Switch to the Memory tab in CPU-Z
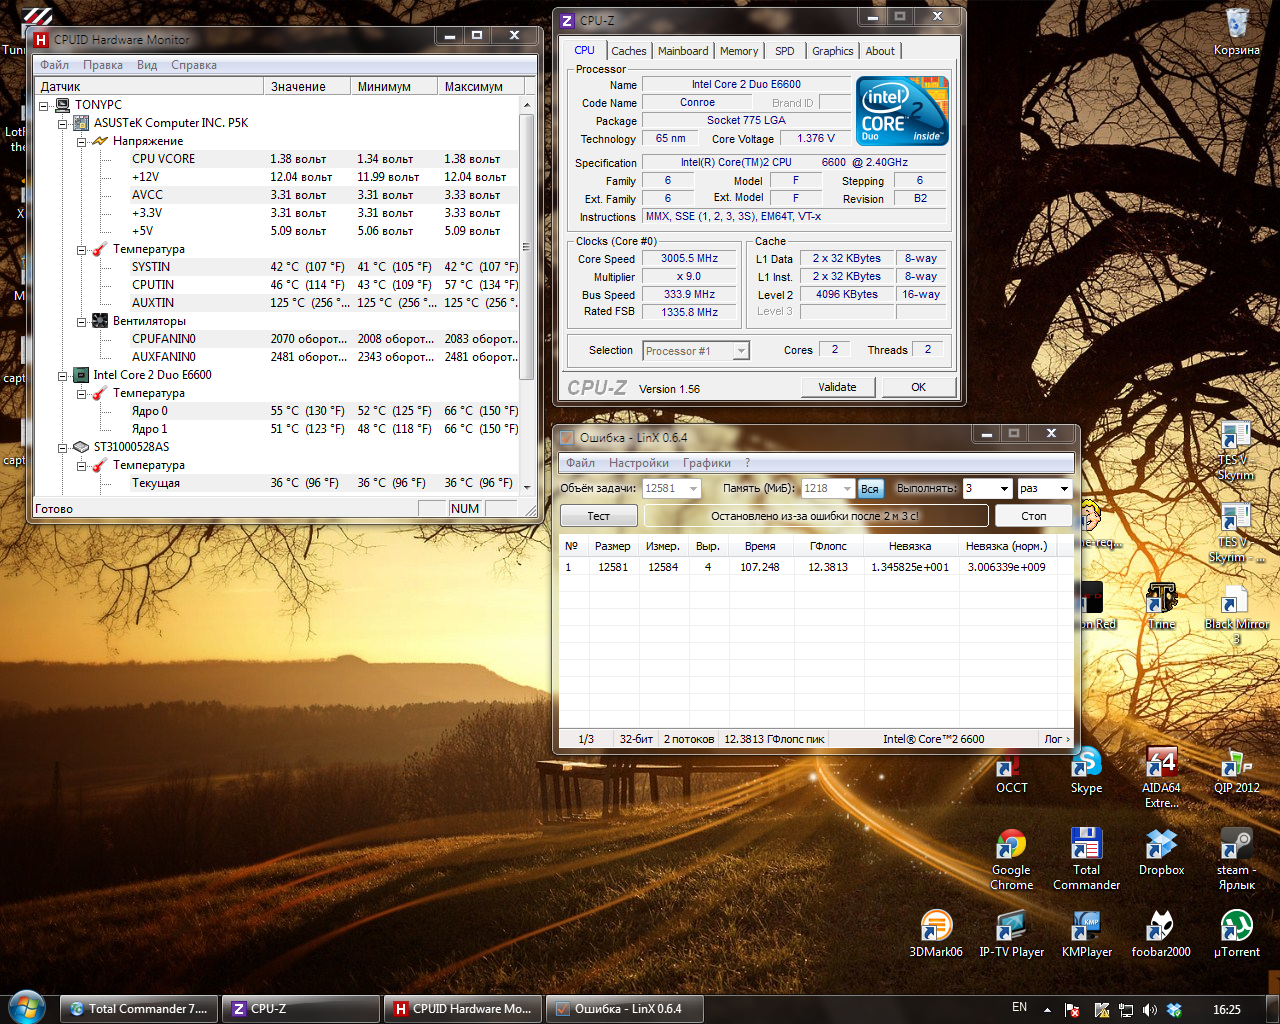This screenshot has height=1024, width=1280. pyautogui.click(x=739, y=51)
